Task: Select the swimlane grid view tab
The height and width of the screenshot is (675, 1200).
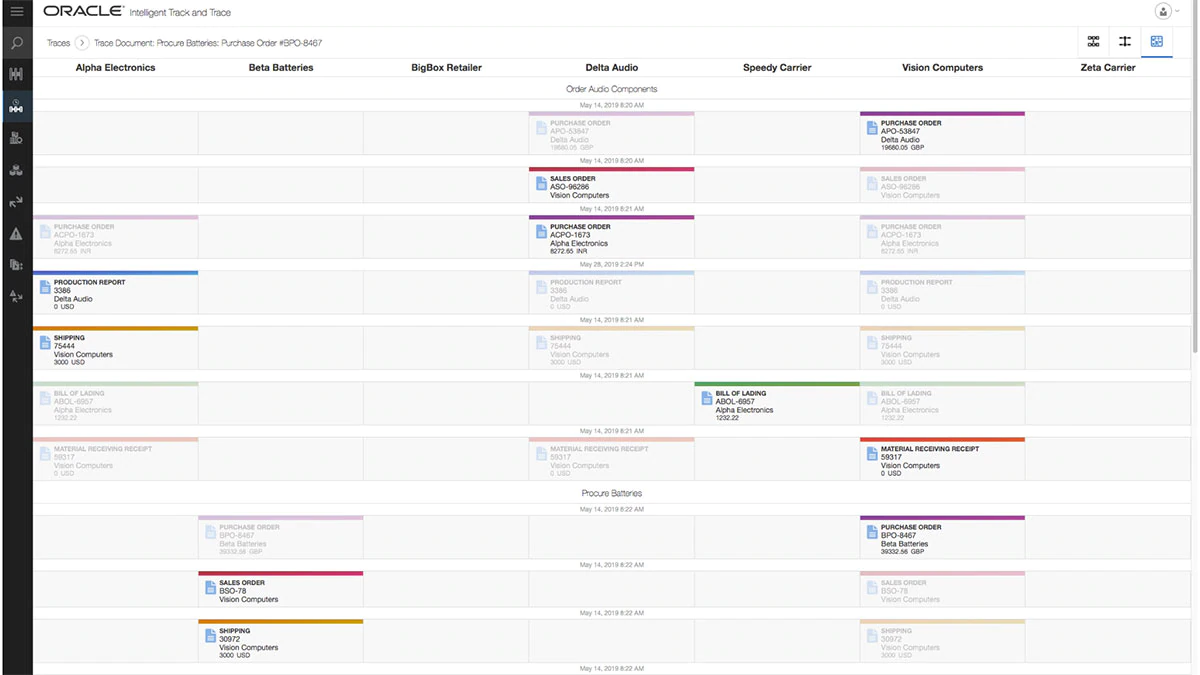Action: point(1157,42)
